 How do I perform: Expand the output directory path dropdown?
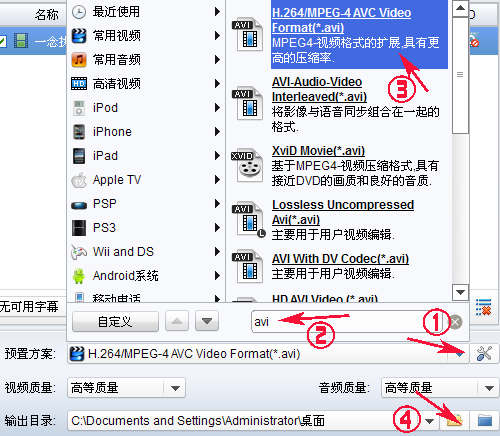[430, 421]
